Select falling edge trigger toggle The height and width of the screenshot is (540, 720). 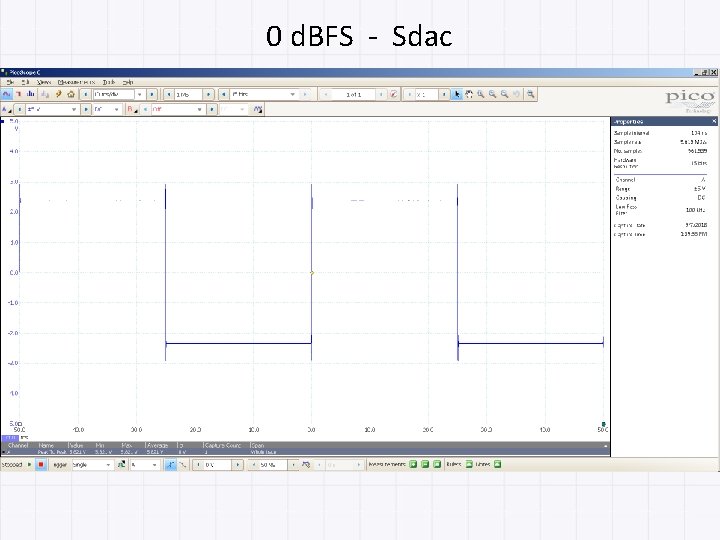(182, 465)
